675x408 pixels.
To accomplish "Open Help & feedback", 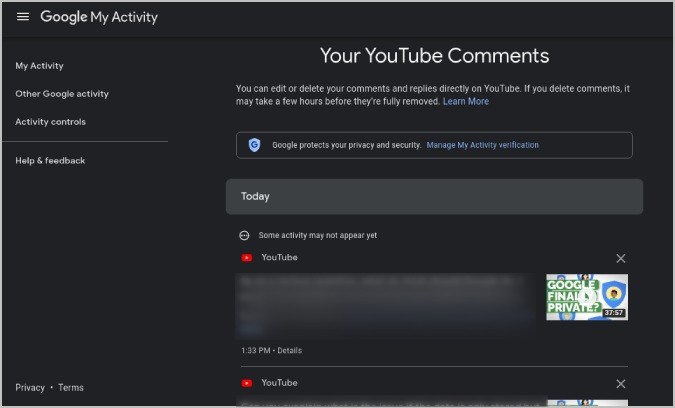I will pos(50,161).
